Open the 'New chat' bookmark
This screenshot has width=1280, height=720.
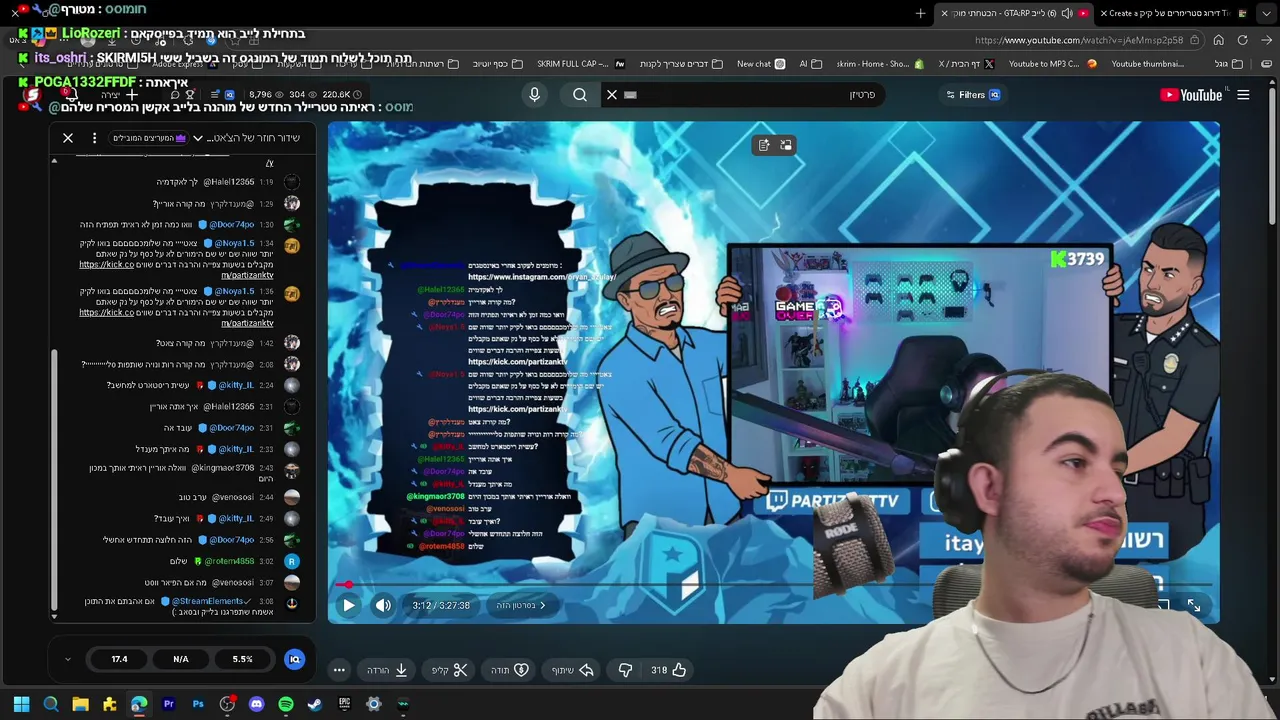click(761, 64)
